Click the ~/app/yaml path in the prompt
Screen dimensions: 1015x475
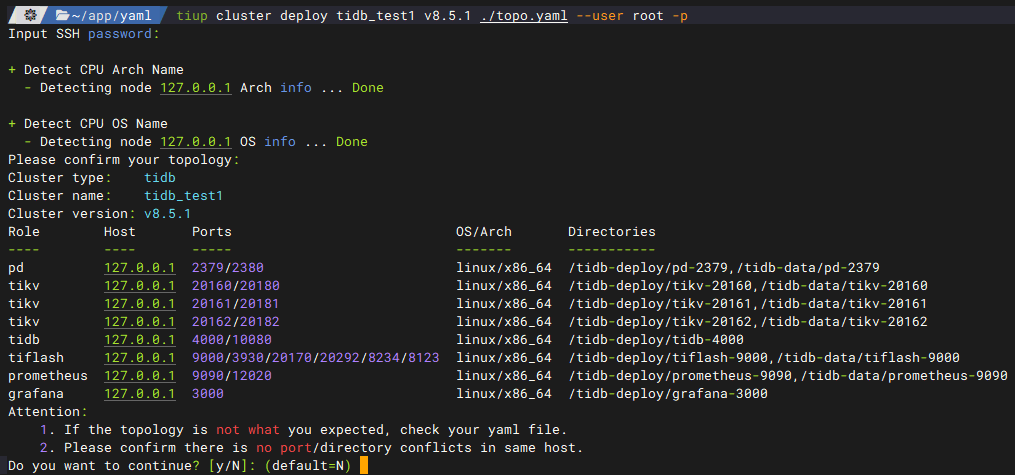click(x=111, y=16)
